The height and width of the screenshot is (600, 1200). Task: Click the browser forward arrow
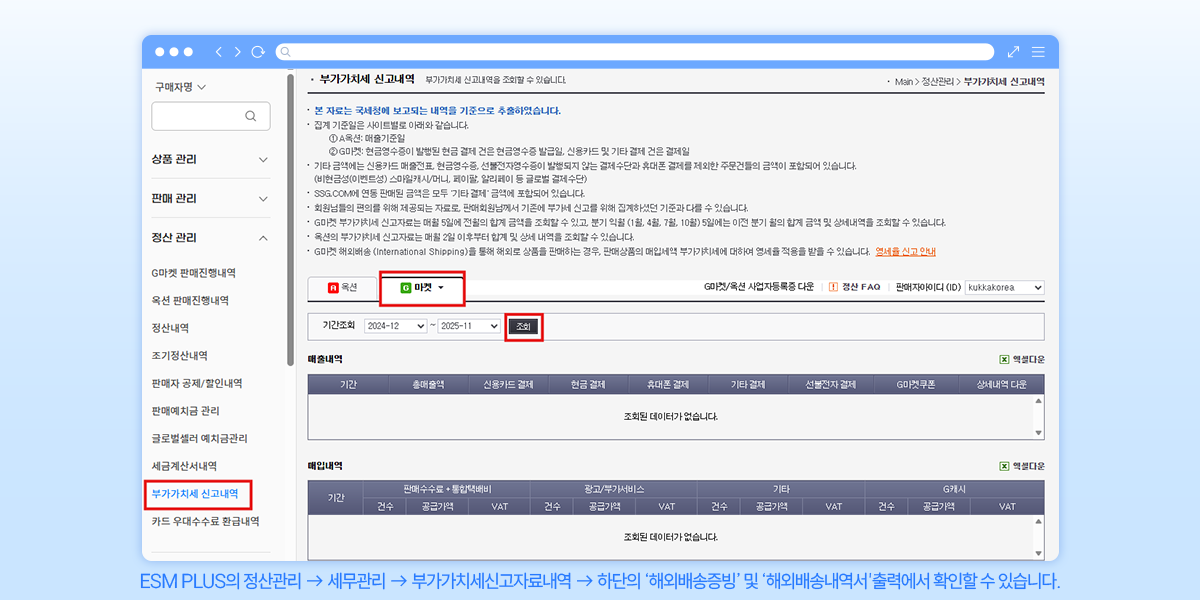click(238, 52)
